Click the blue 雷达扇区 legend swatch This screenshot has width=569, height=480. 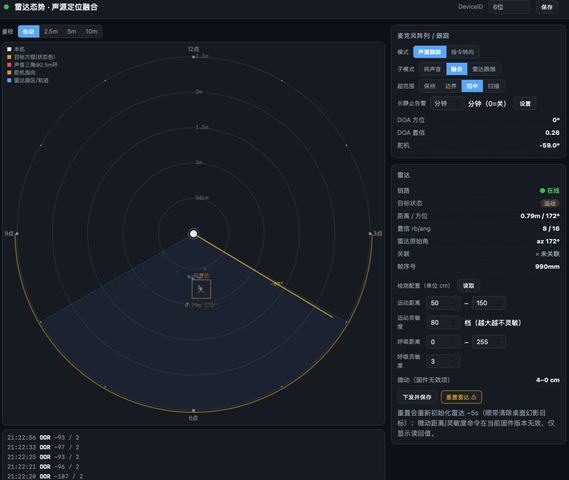[x=9, y=80]
